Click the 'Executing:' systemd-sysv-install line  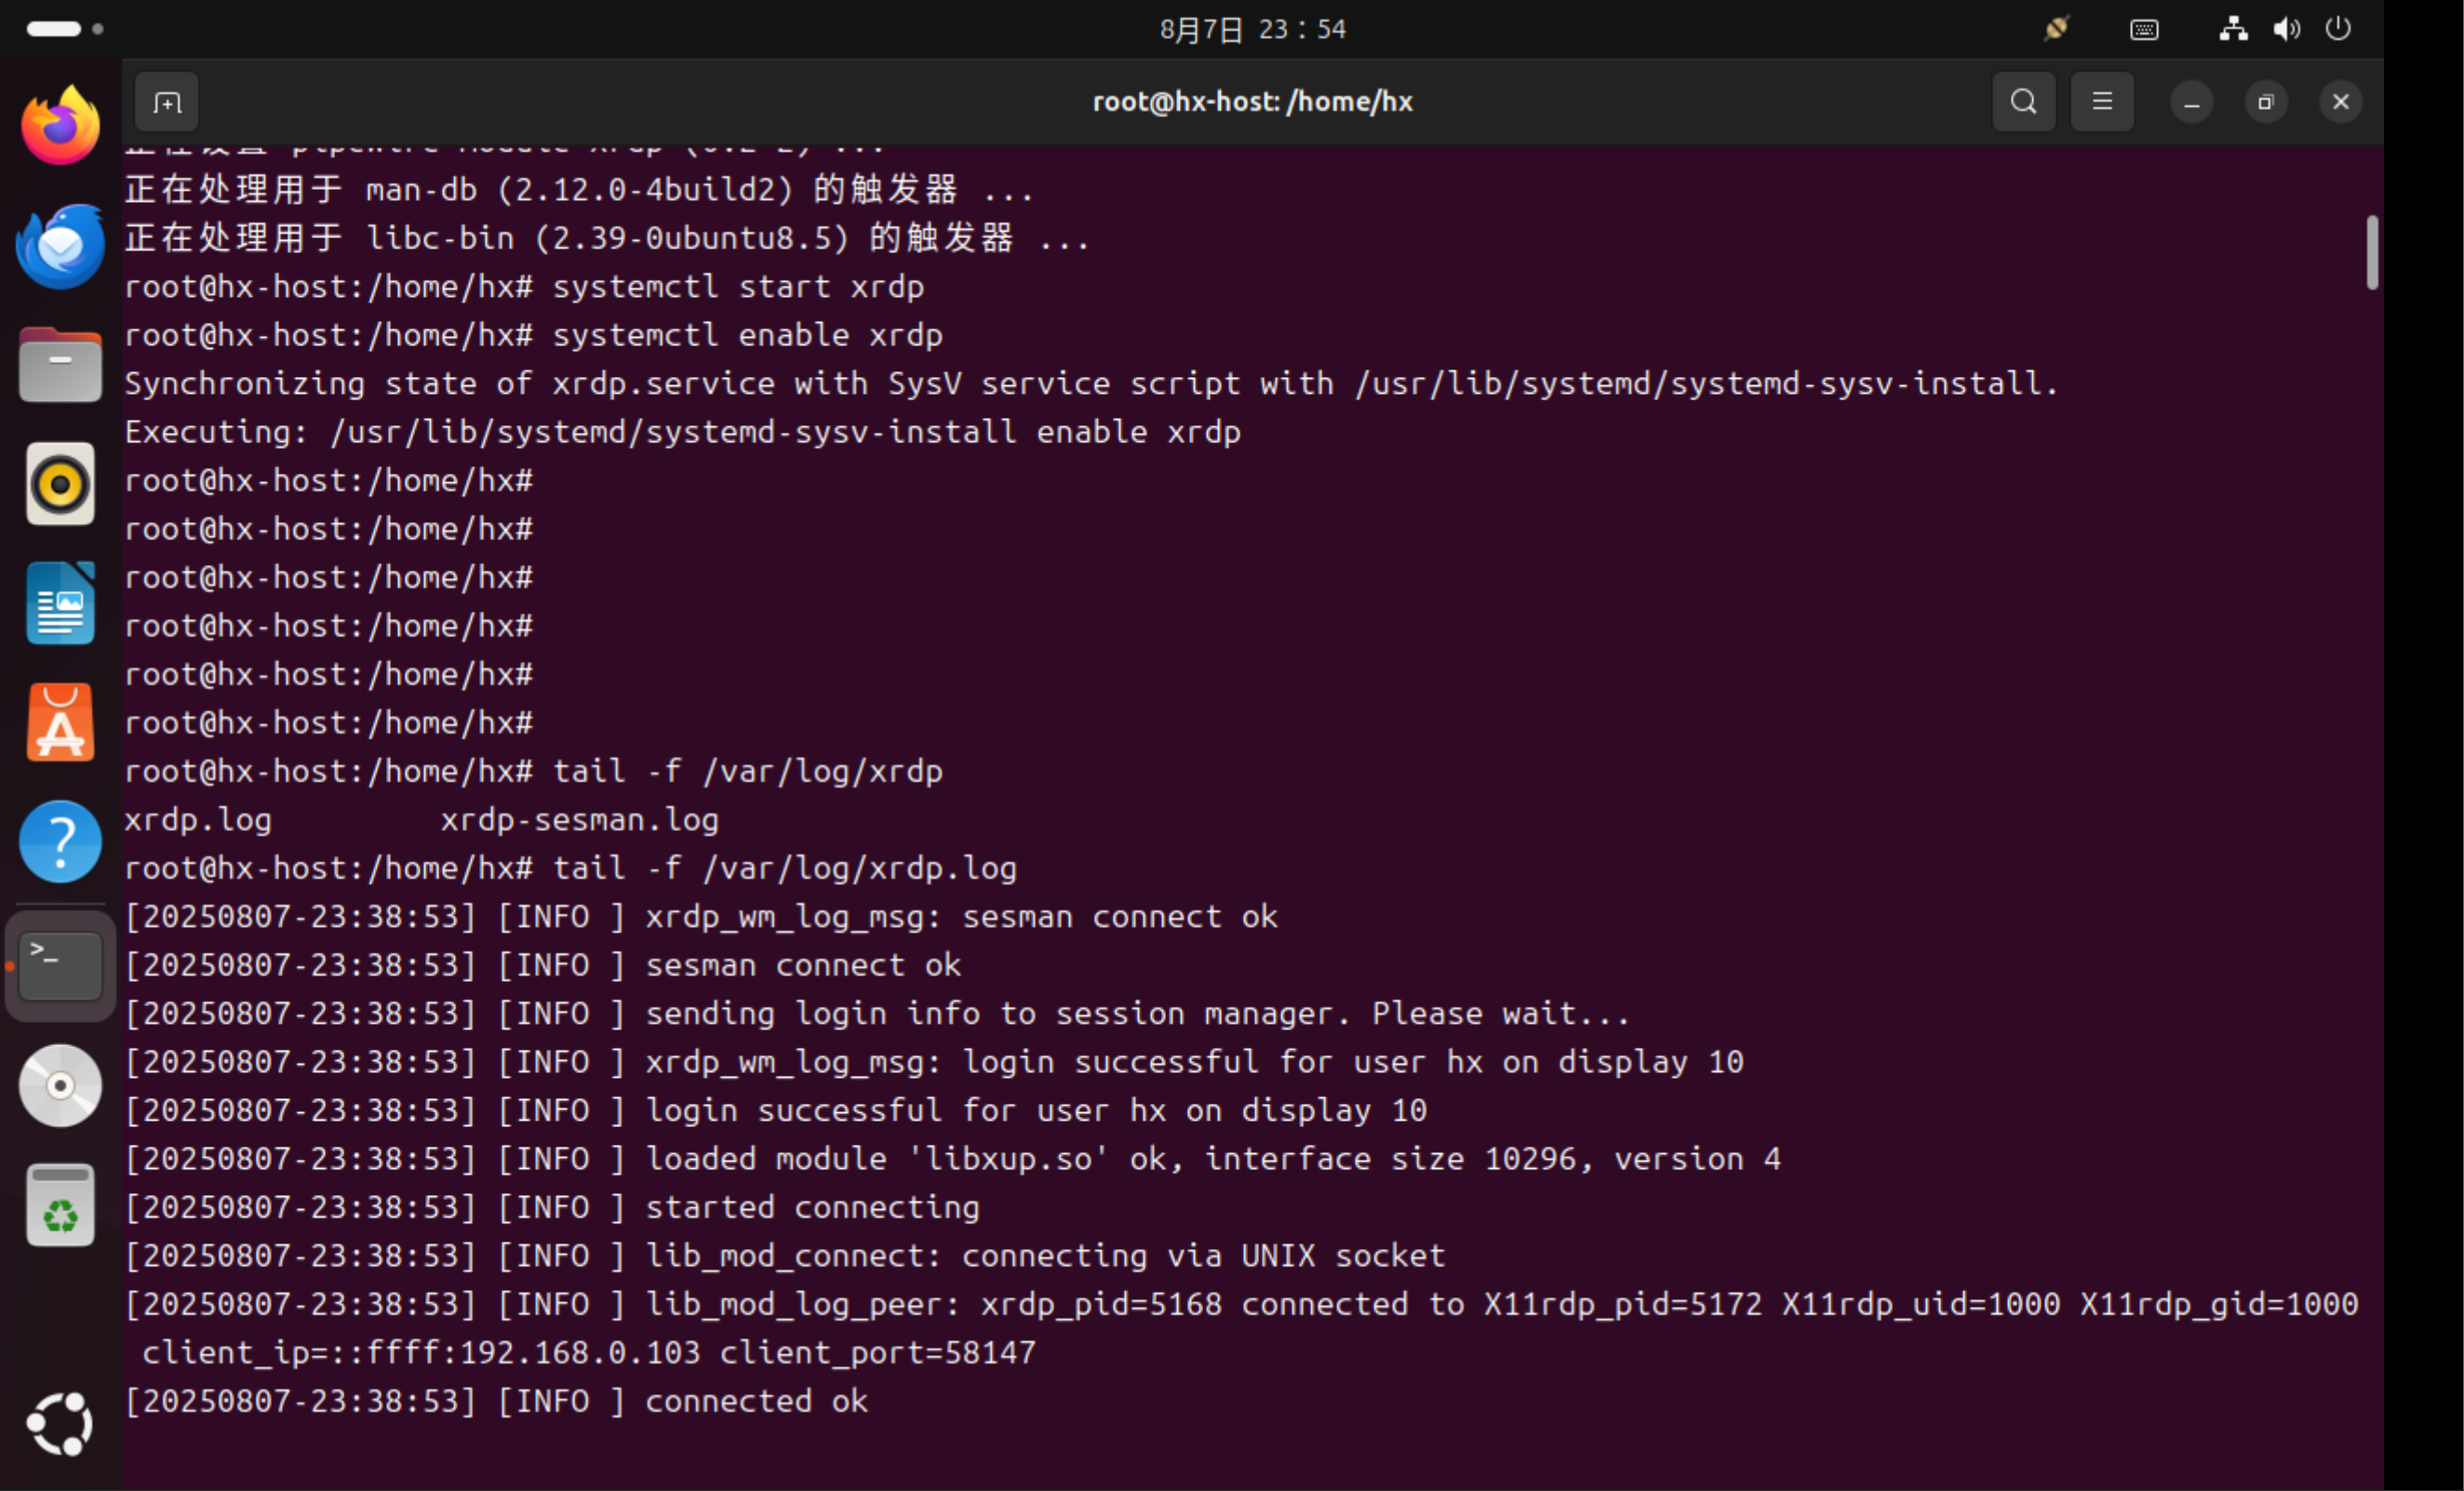coord(682,432)
